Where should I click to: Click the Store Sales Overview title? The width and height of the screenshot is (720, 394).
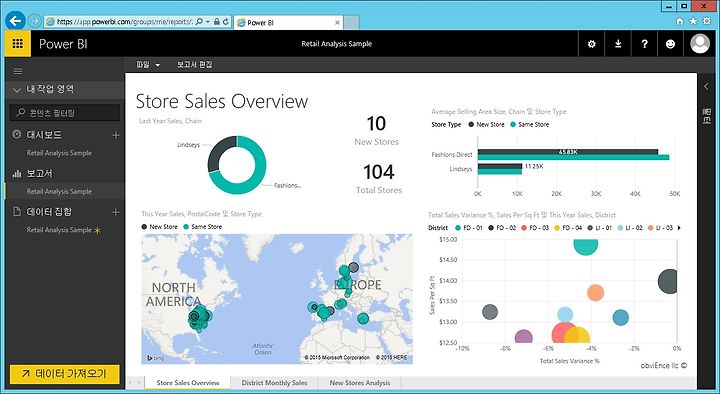click(222, 101)
